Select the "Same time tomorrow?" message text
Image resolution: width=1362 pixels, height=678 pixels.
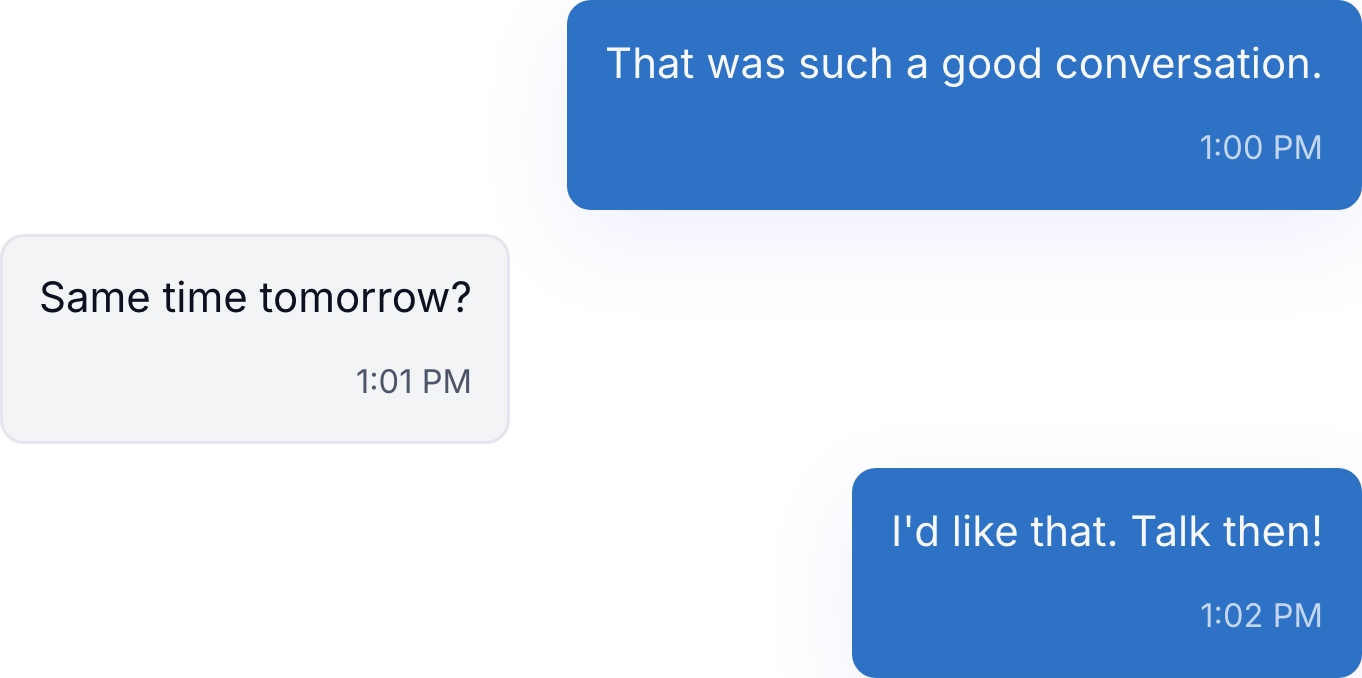pyautogui.click(x=255, y=298)
